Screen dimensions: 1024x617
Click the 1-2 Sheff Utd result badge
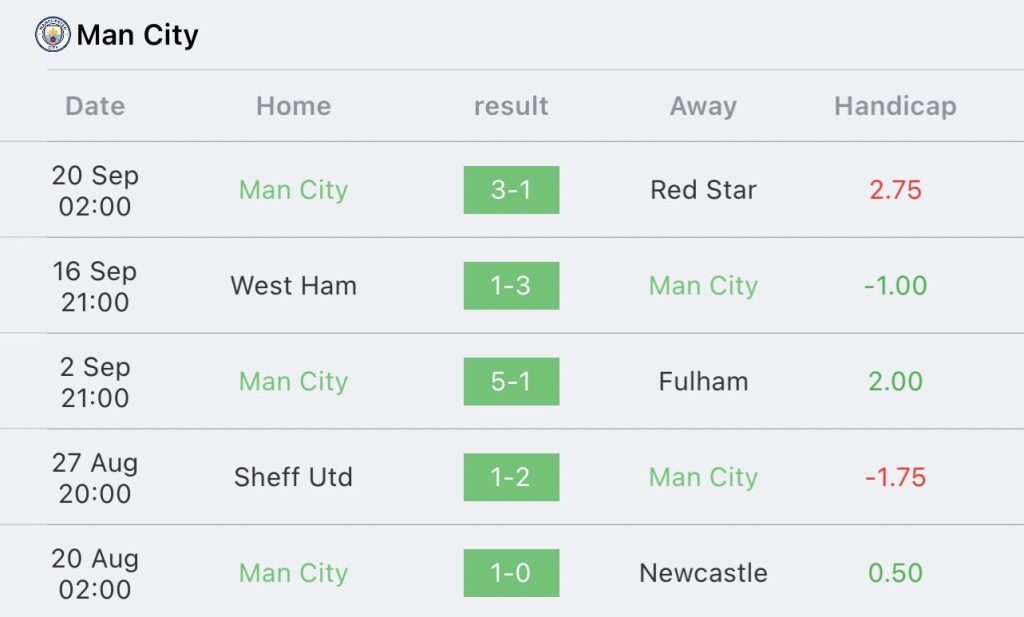511,478
